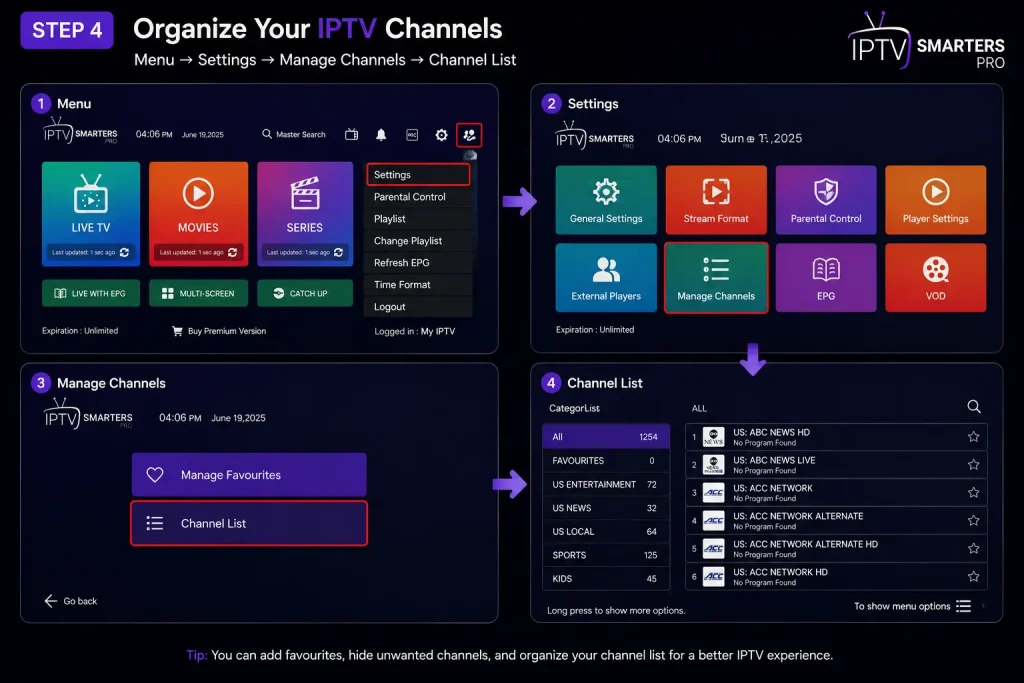Open the settings gear icon in Menu header
The width and height of the screenshot is (1024, 683).
(x=441, y=135)
